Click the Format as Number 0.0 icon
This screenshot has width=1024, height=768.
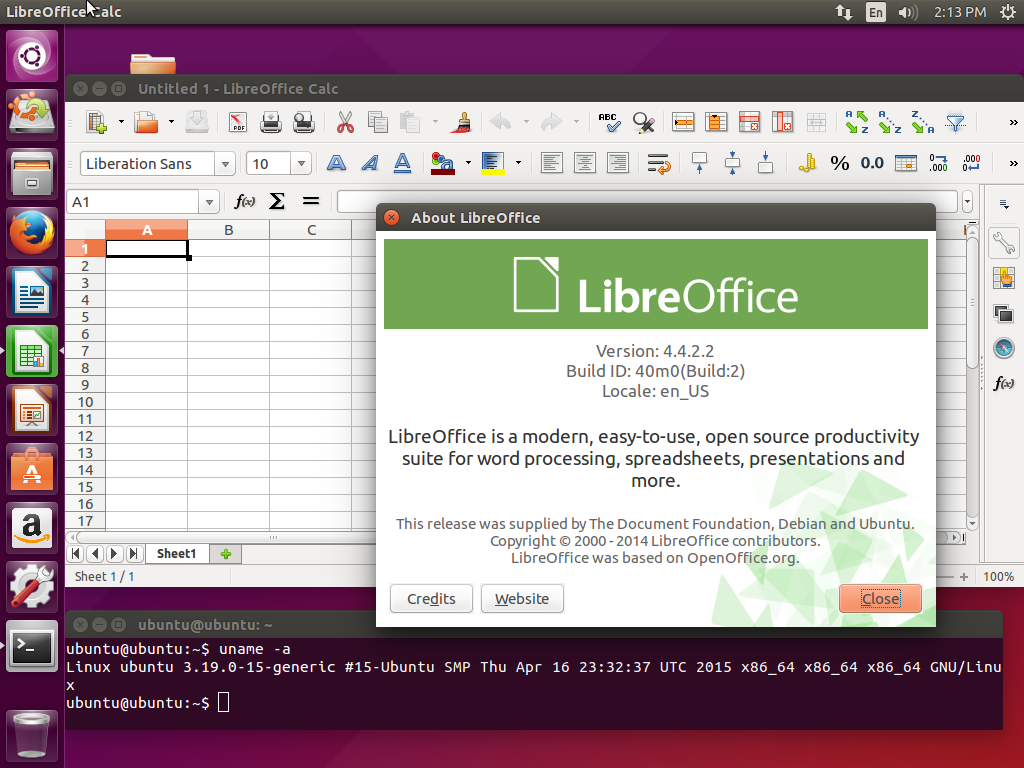872,163
